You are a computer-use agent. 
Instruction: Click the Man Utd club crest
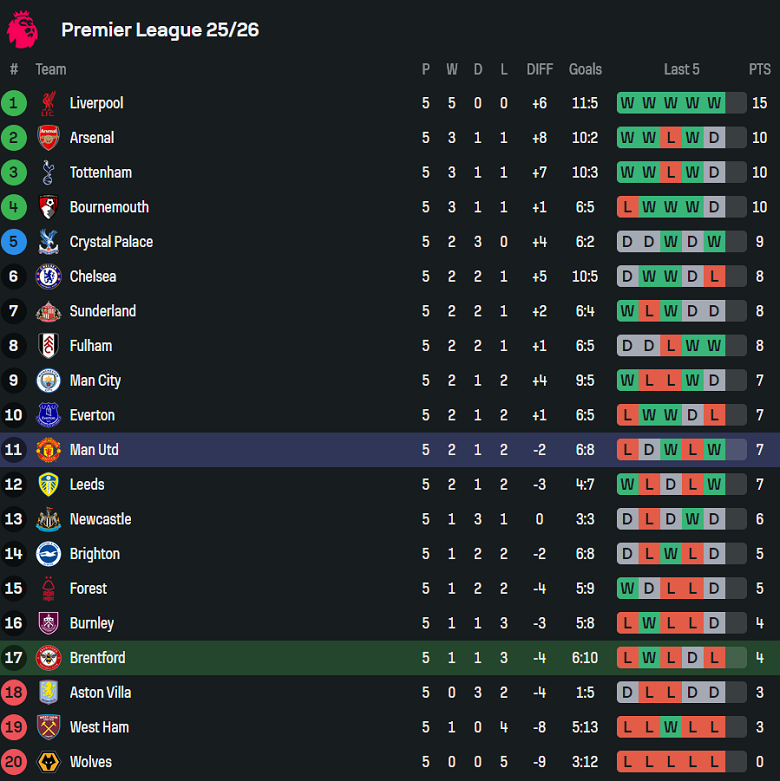[x=48, y=450]
